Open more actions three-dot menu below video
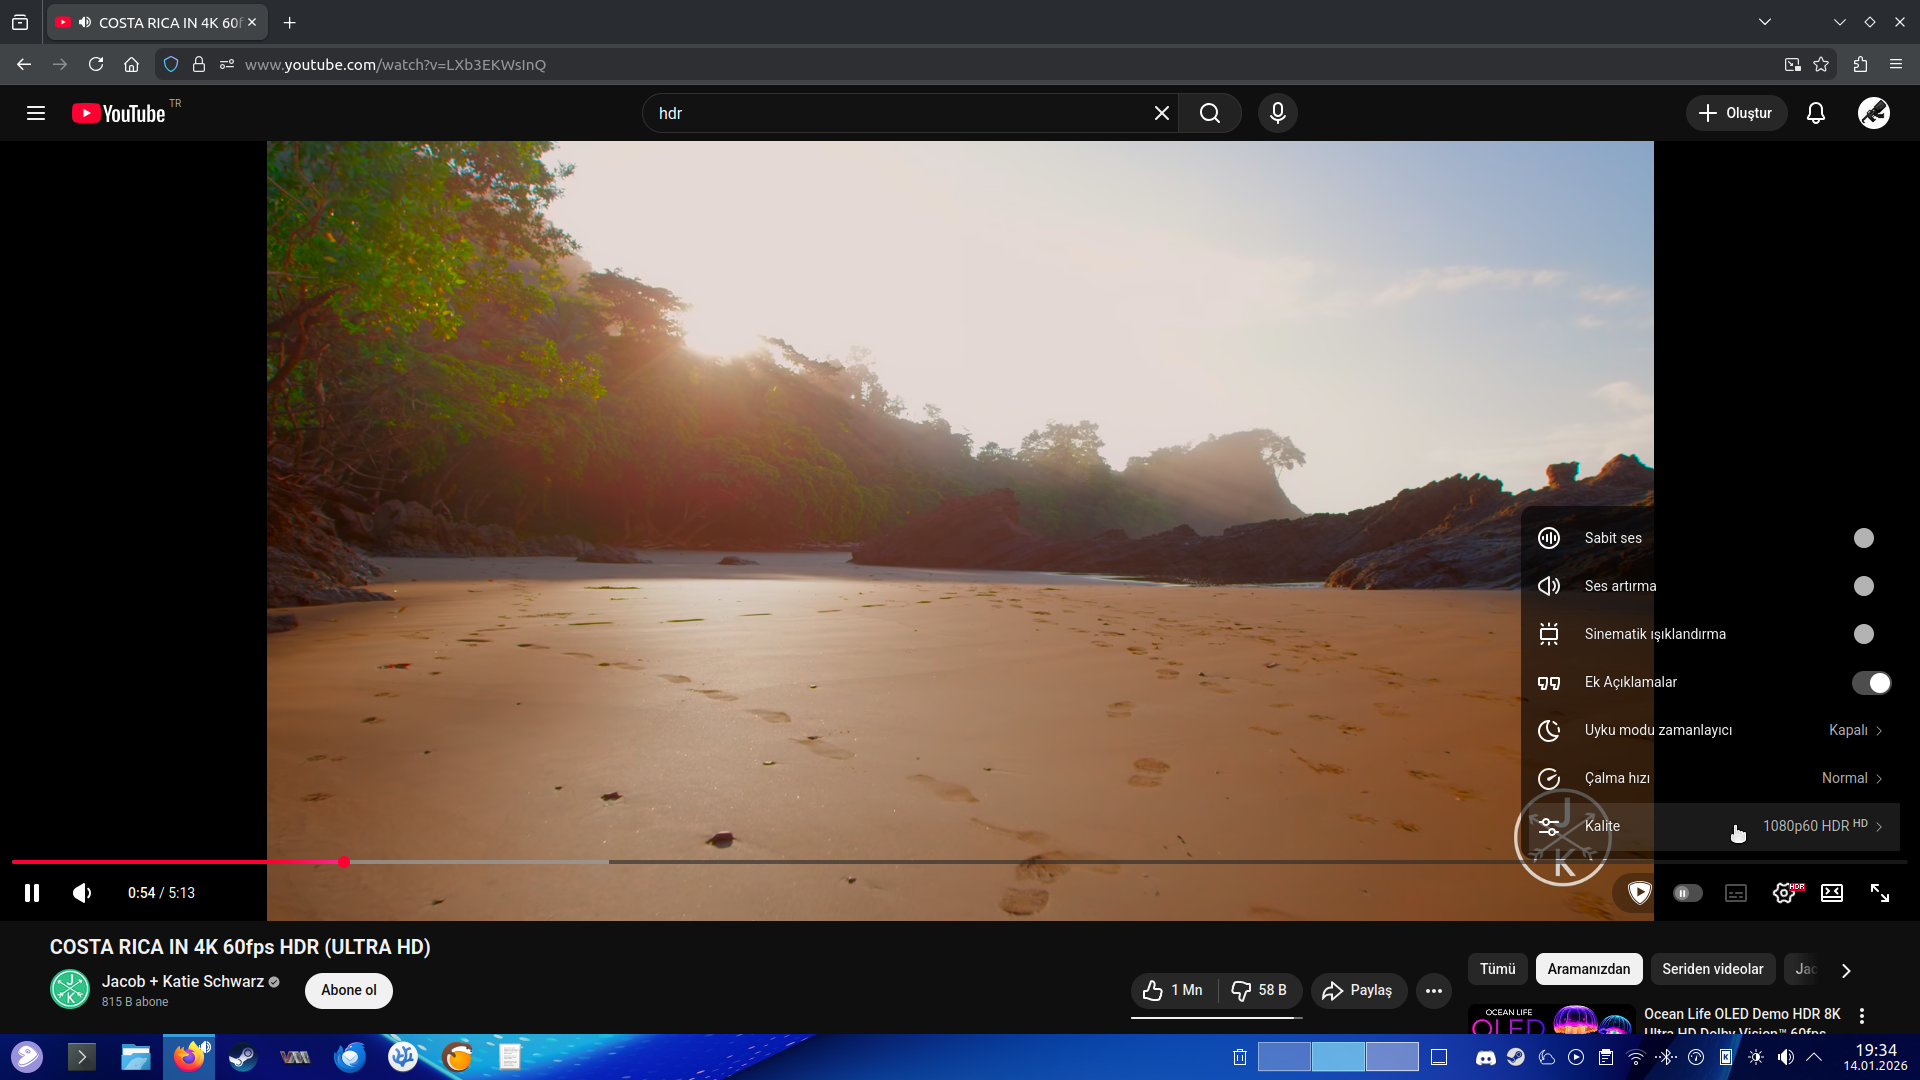The width and height of the screenshot is (1920, 1080). [1434, 991]
